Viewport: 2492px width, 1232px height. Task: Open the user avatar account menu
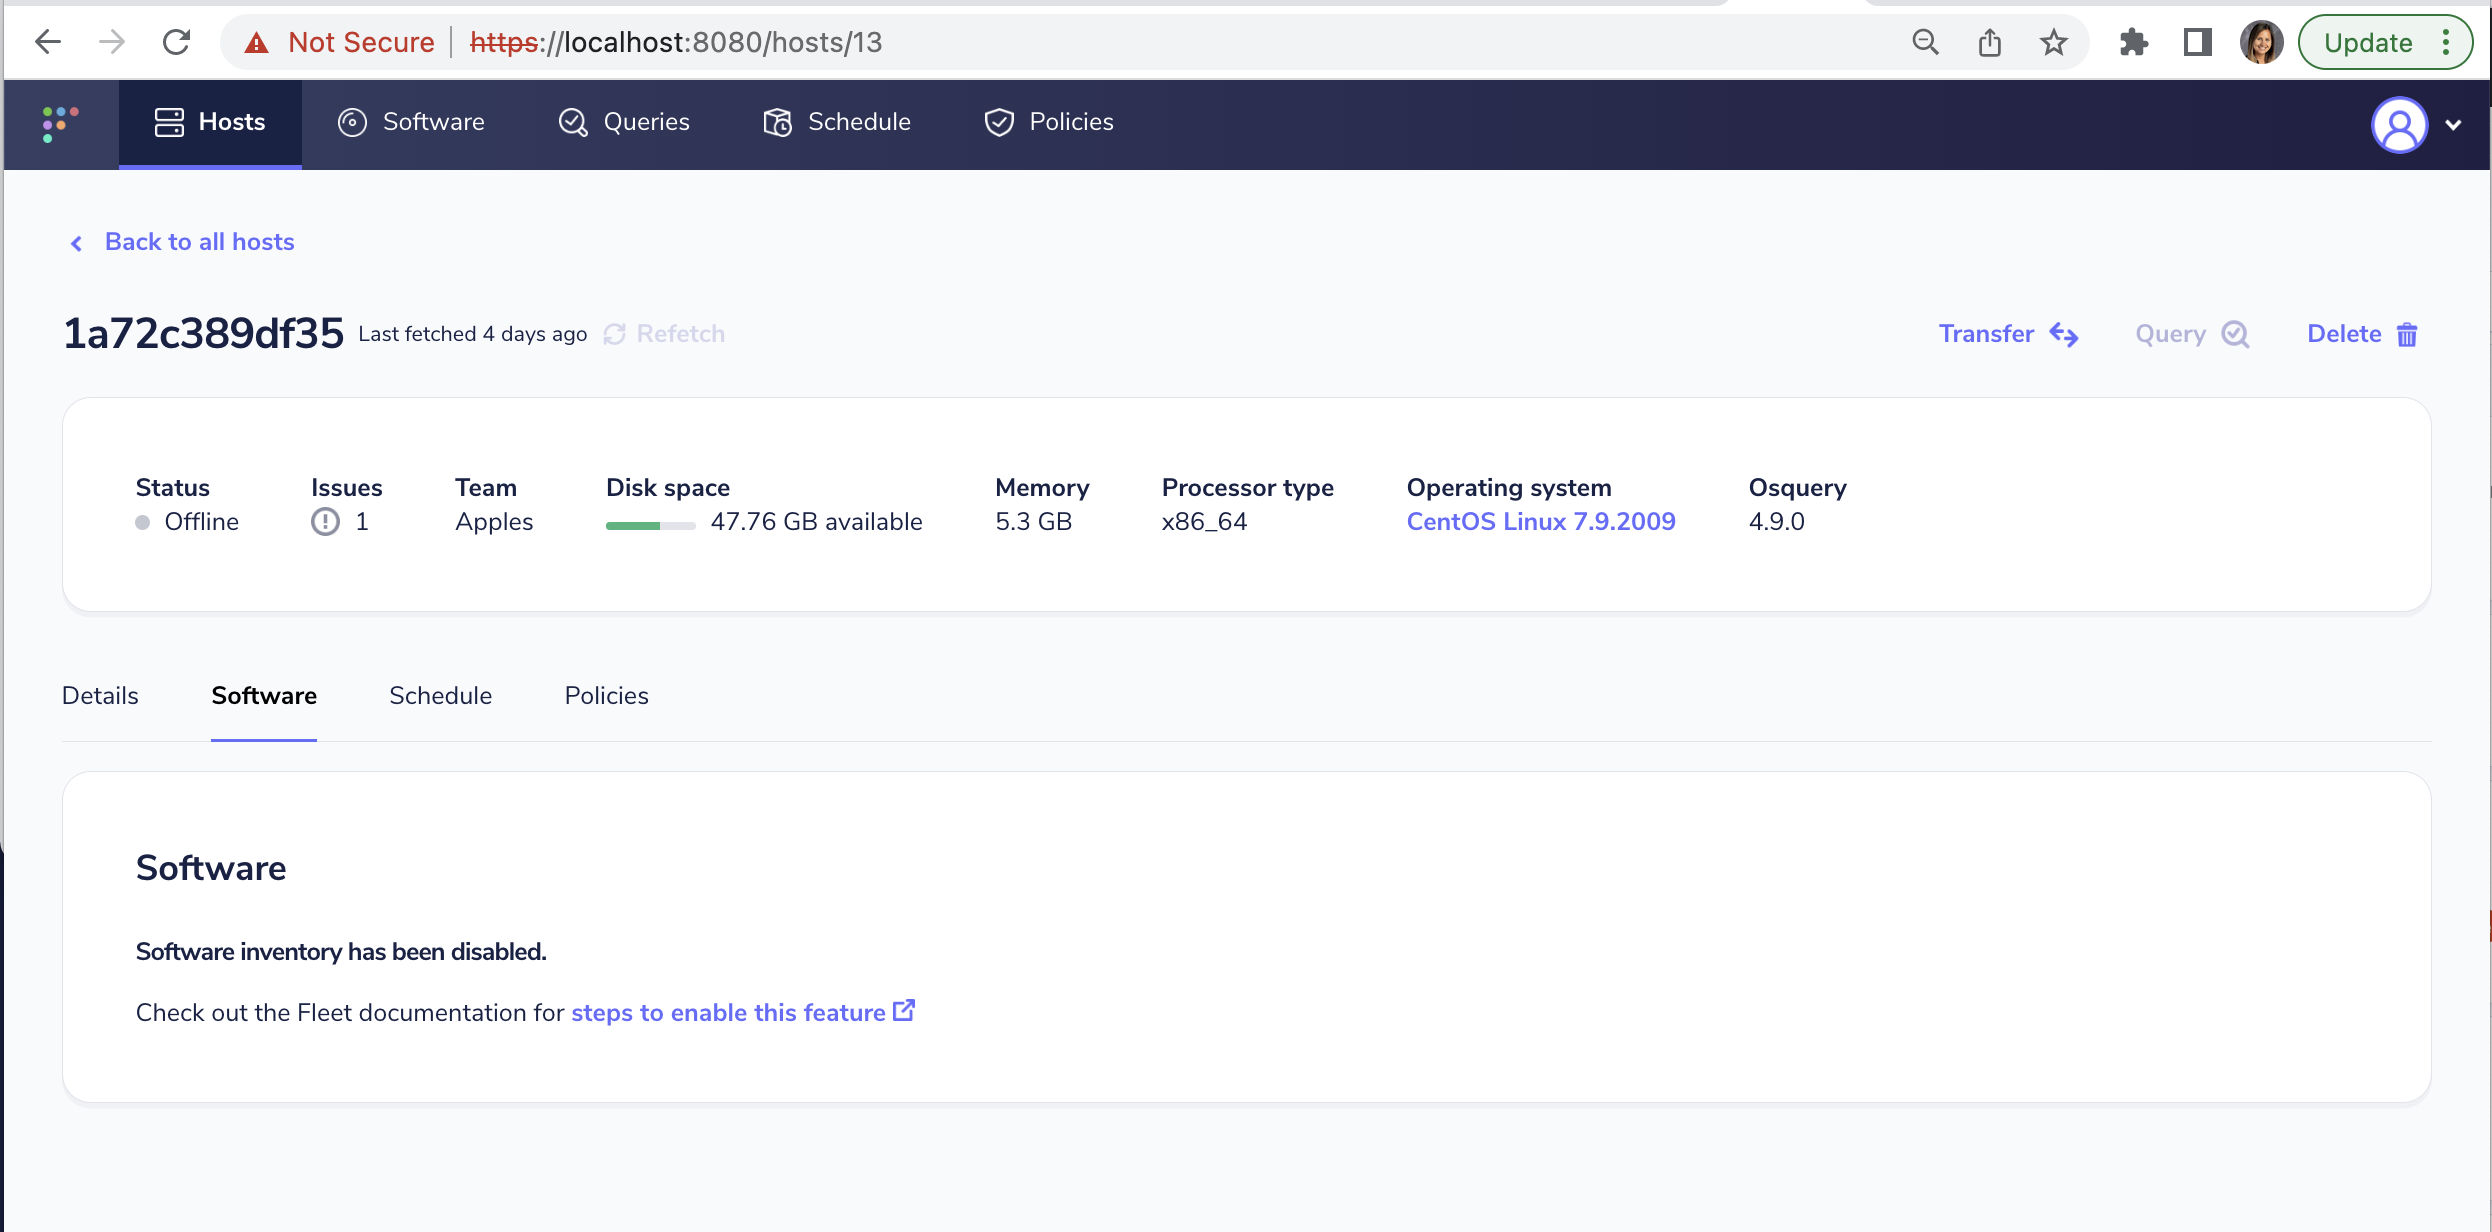point(2399,125)
